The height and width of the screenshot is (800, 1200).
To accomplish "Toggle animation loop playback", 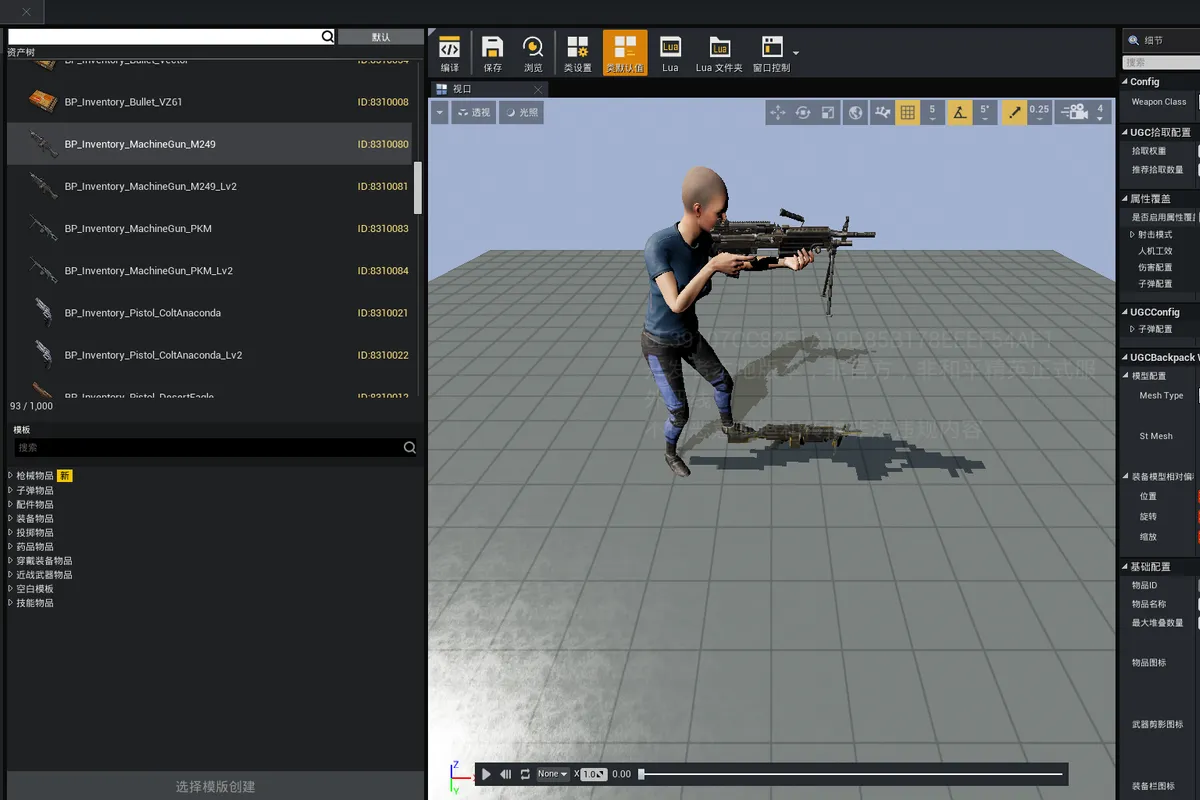I will point(525,774).
